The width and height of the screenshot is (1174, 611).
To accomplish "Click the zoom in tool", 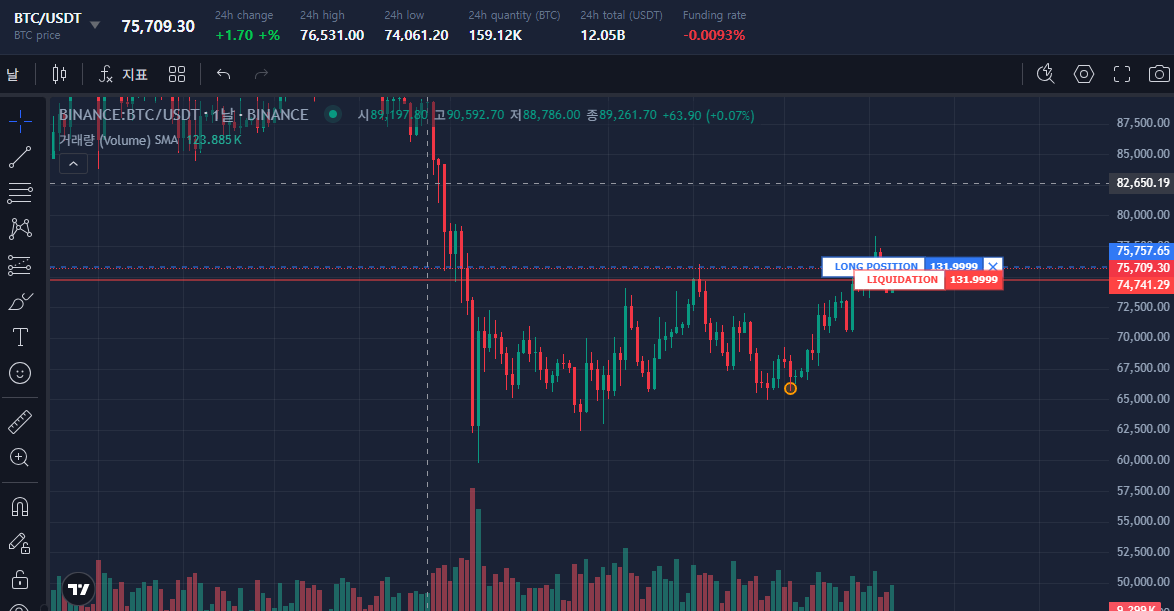I will point(20,458).
